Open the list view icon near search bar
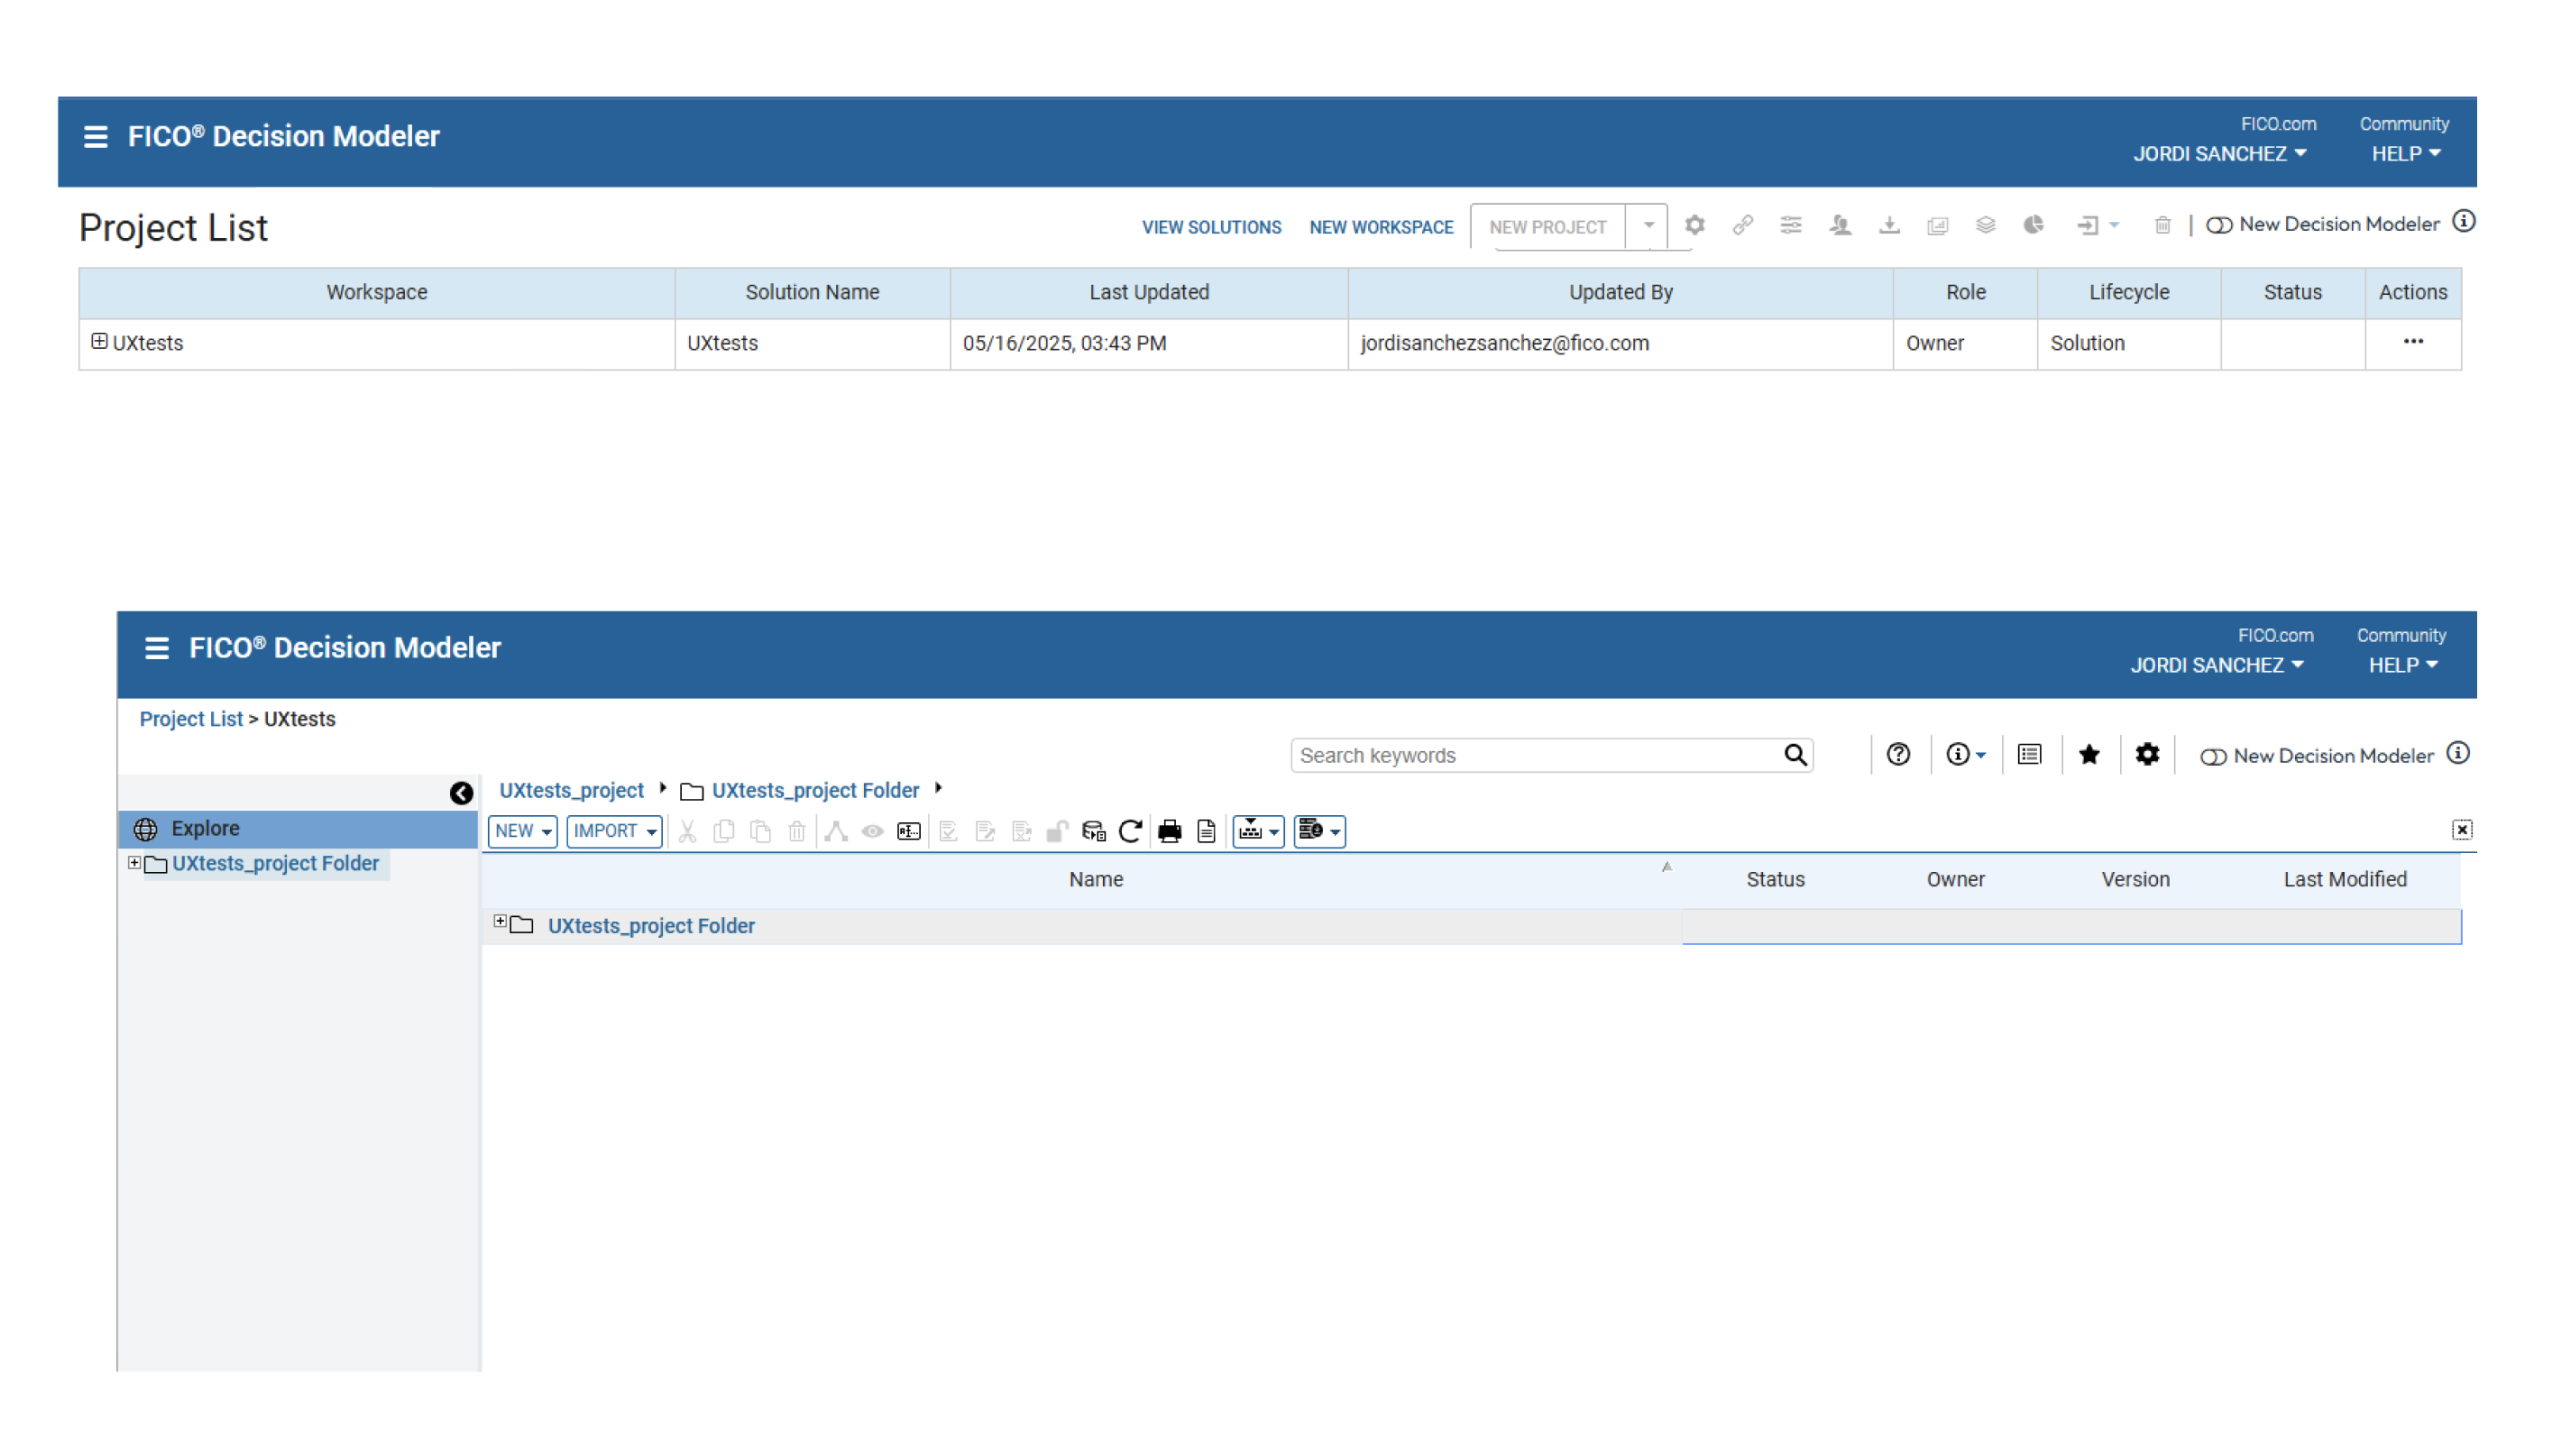Viewport: 2560px width, 1440px height. click(x=2029, y=755)
